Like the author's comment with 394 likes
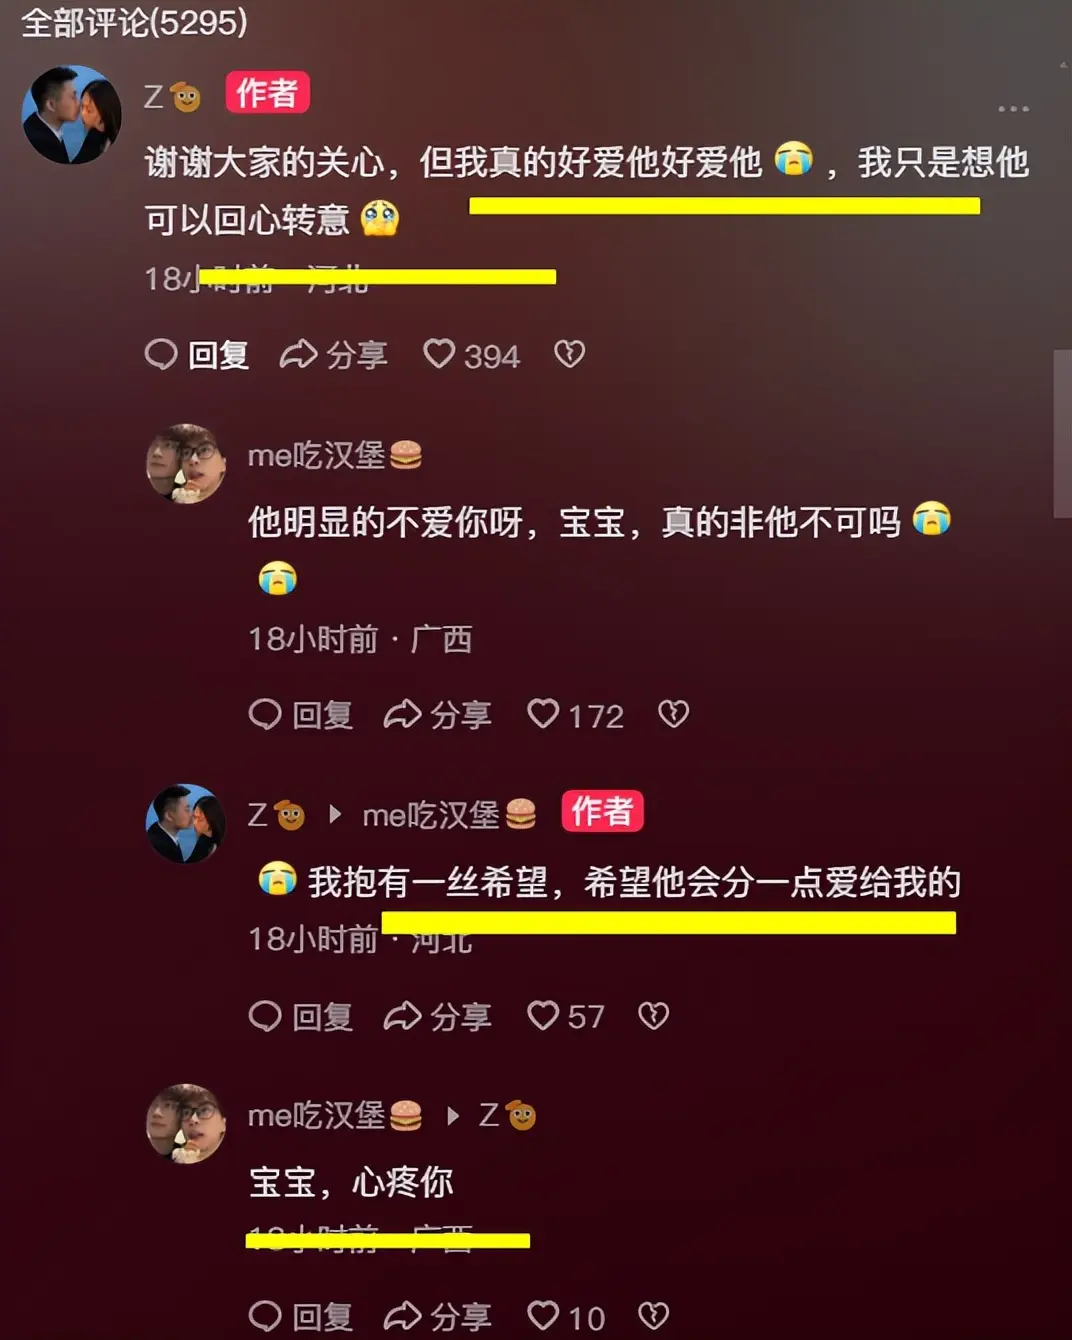The width and height of the screenshot is (1072, 1340). point(471,355)
